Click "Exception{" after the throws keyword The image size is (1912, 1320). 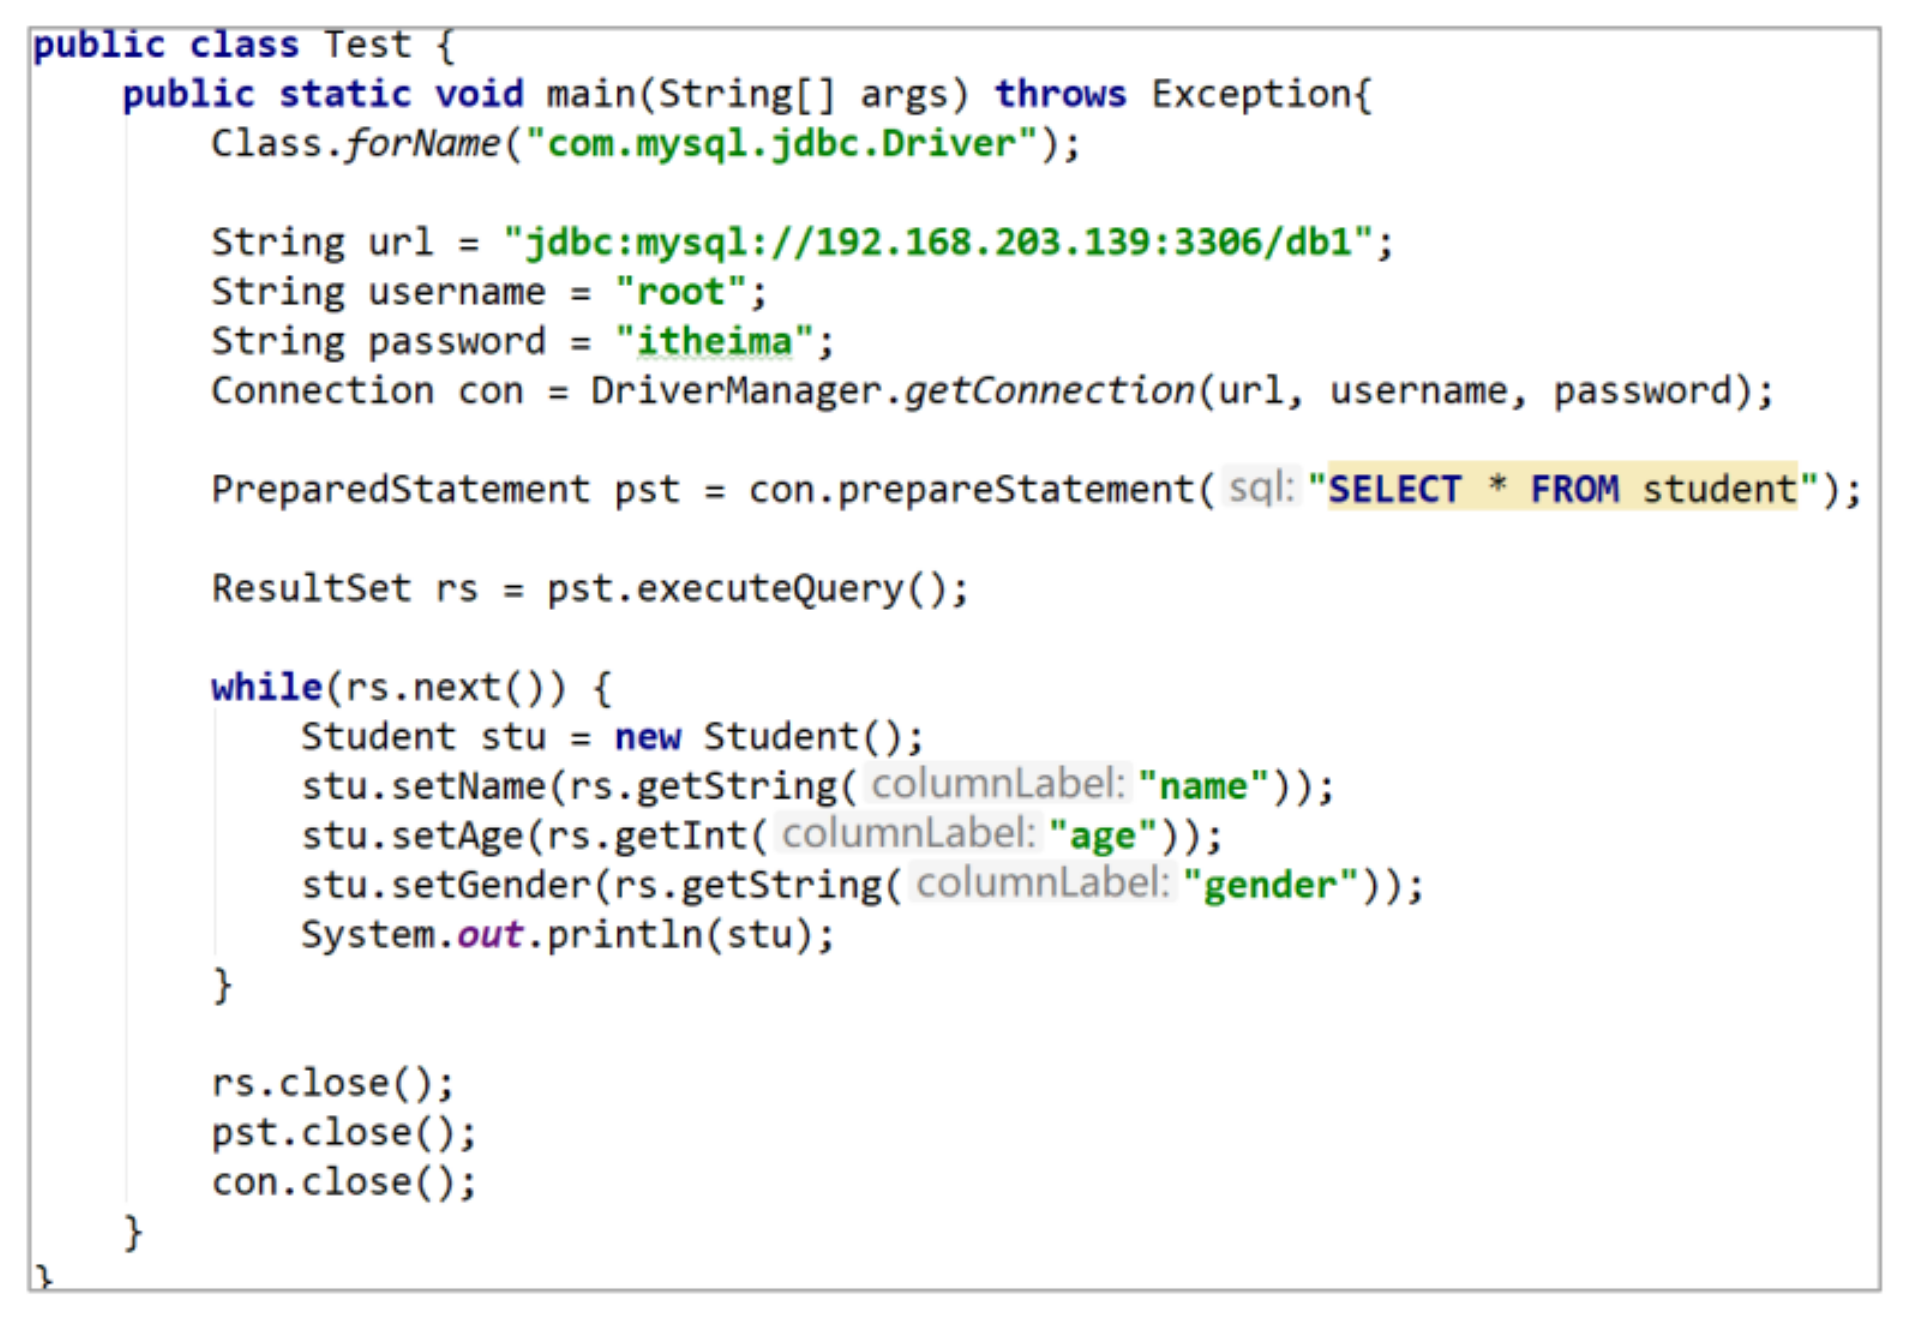click(1261, 94)
